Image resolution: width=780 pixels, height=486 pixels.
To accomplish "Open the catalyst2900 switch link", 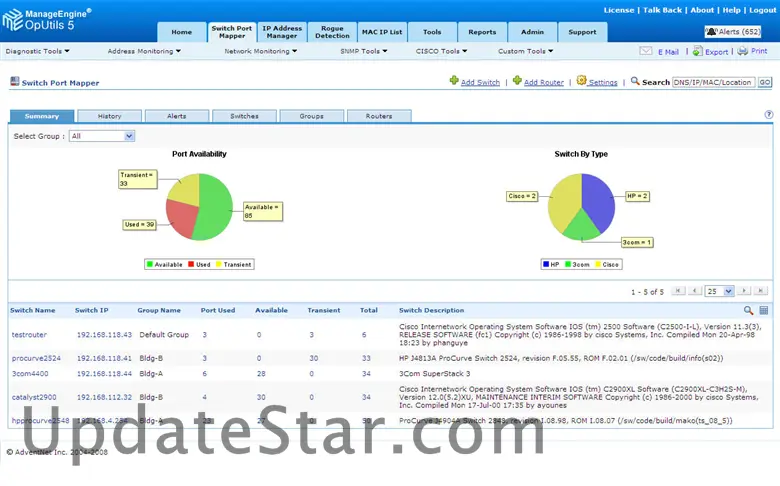I will (34, 397).
